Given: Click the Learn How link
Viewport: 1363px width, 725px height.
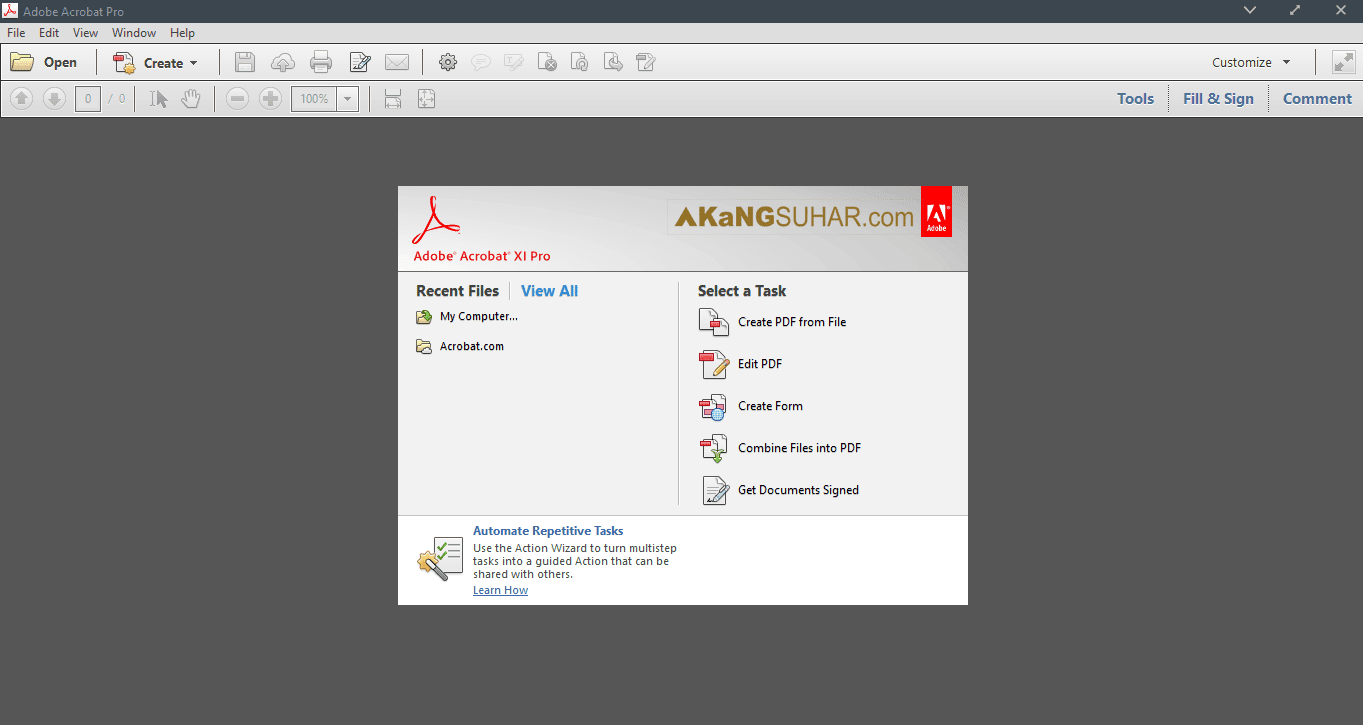Looking at the screenshot, I should pos(500,589).
